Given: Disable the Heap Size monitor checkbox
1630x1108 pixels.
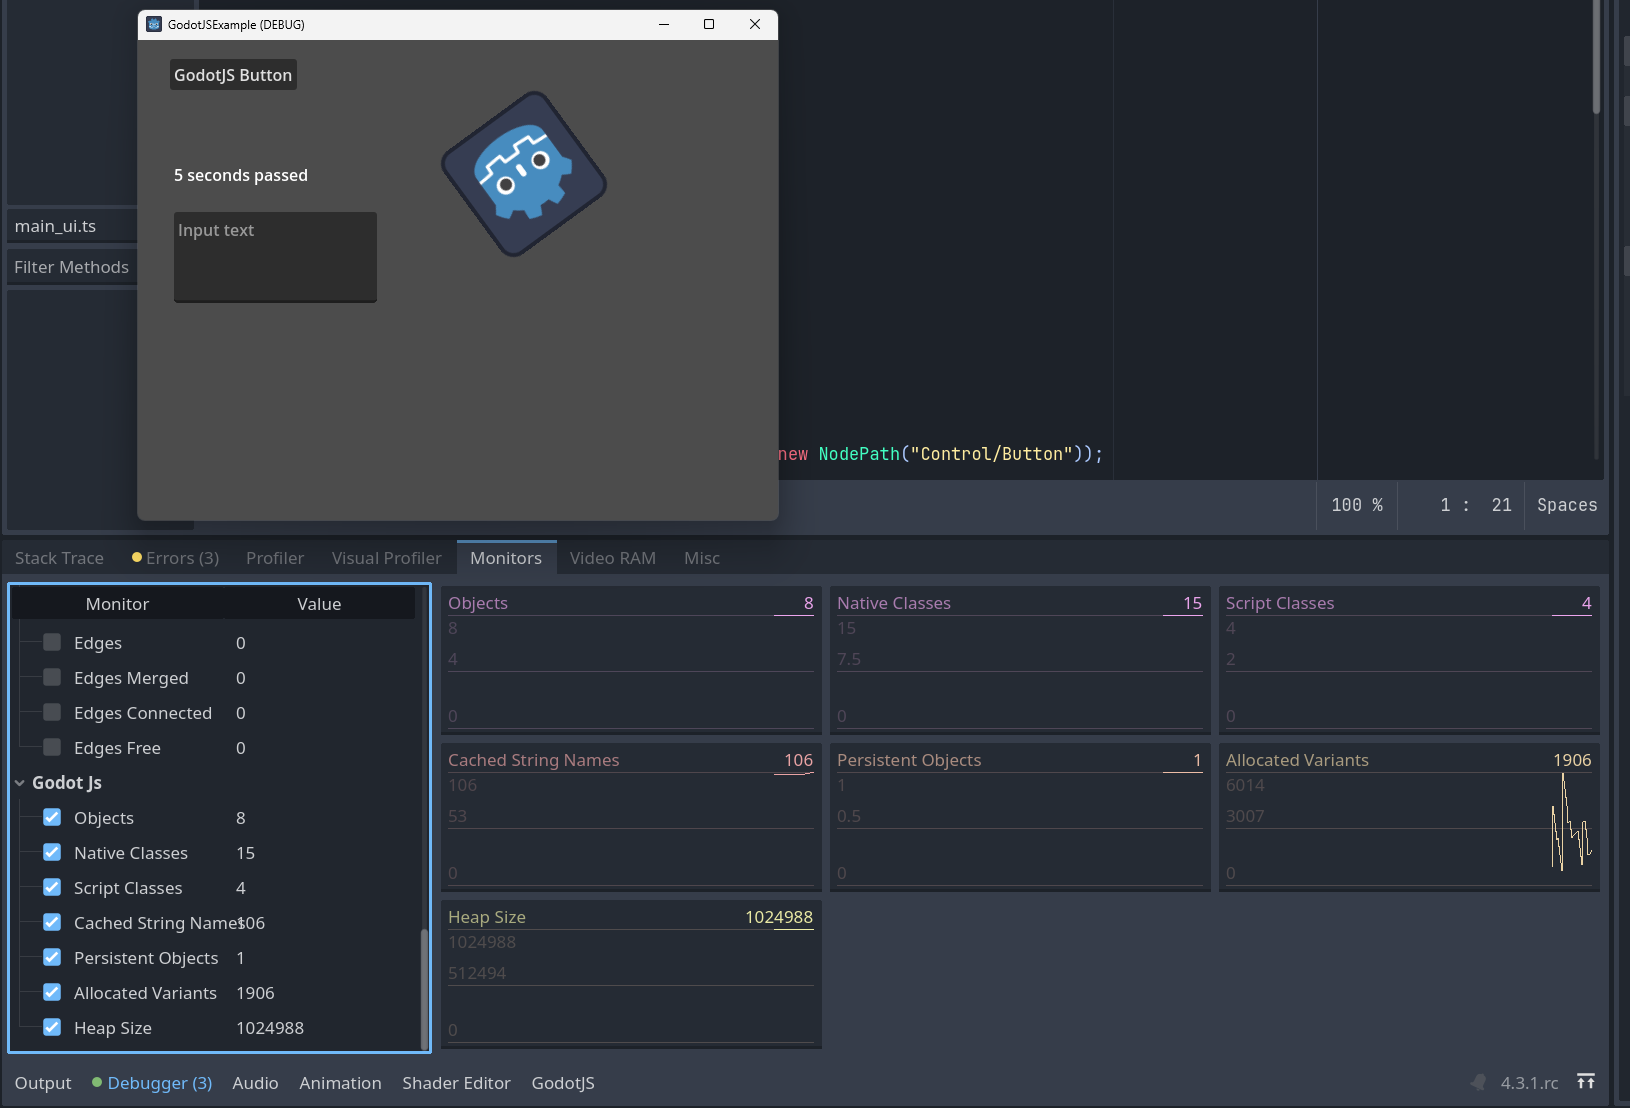Looking at the screenshot, I should (x=52, y=1028).
